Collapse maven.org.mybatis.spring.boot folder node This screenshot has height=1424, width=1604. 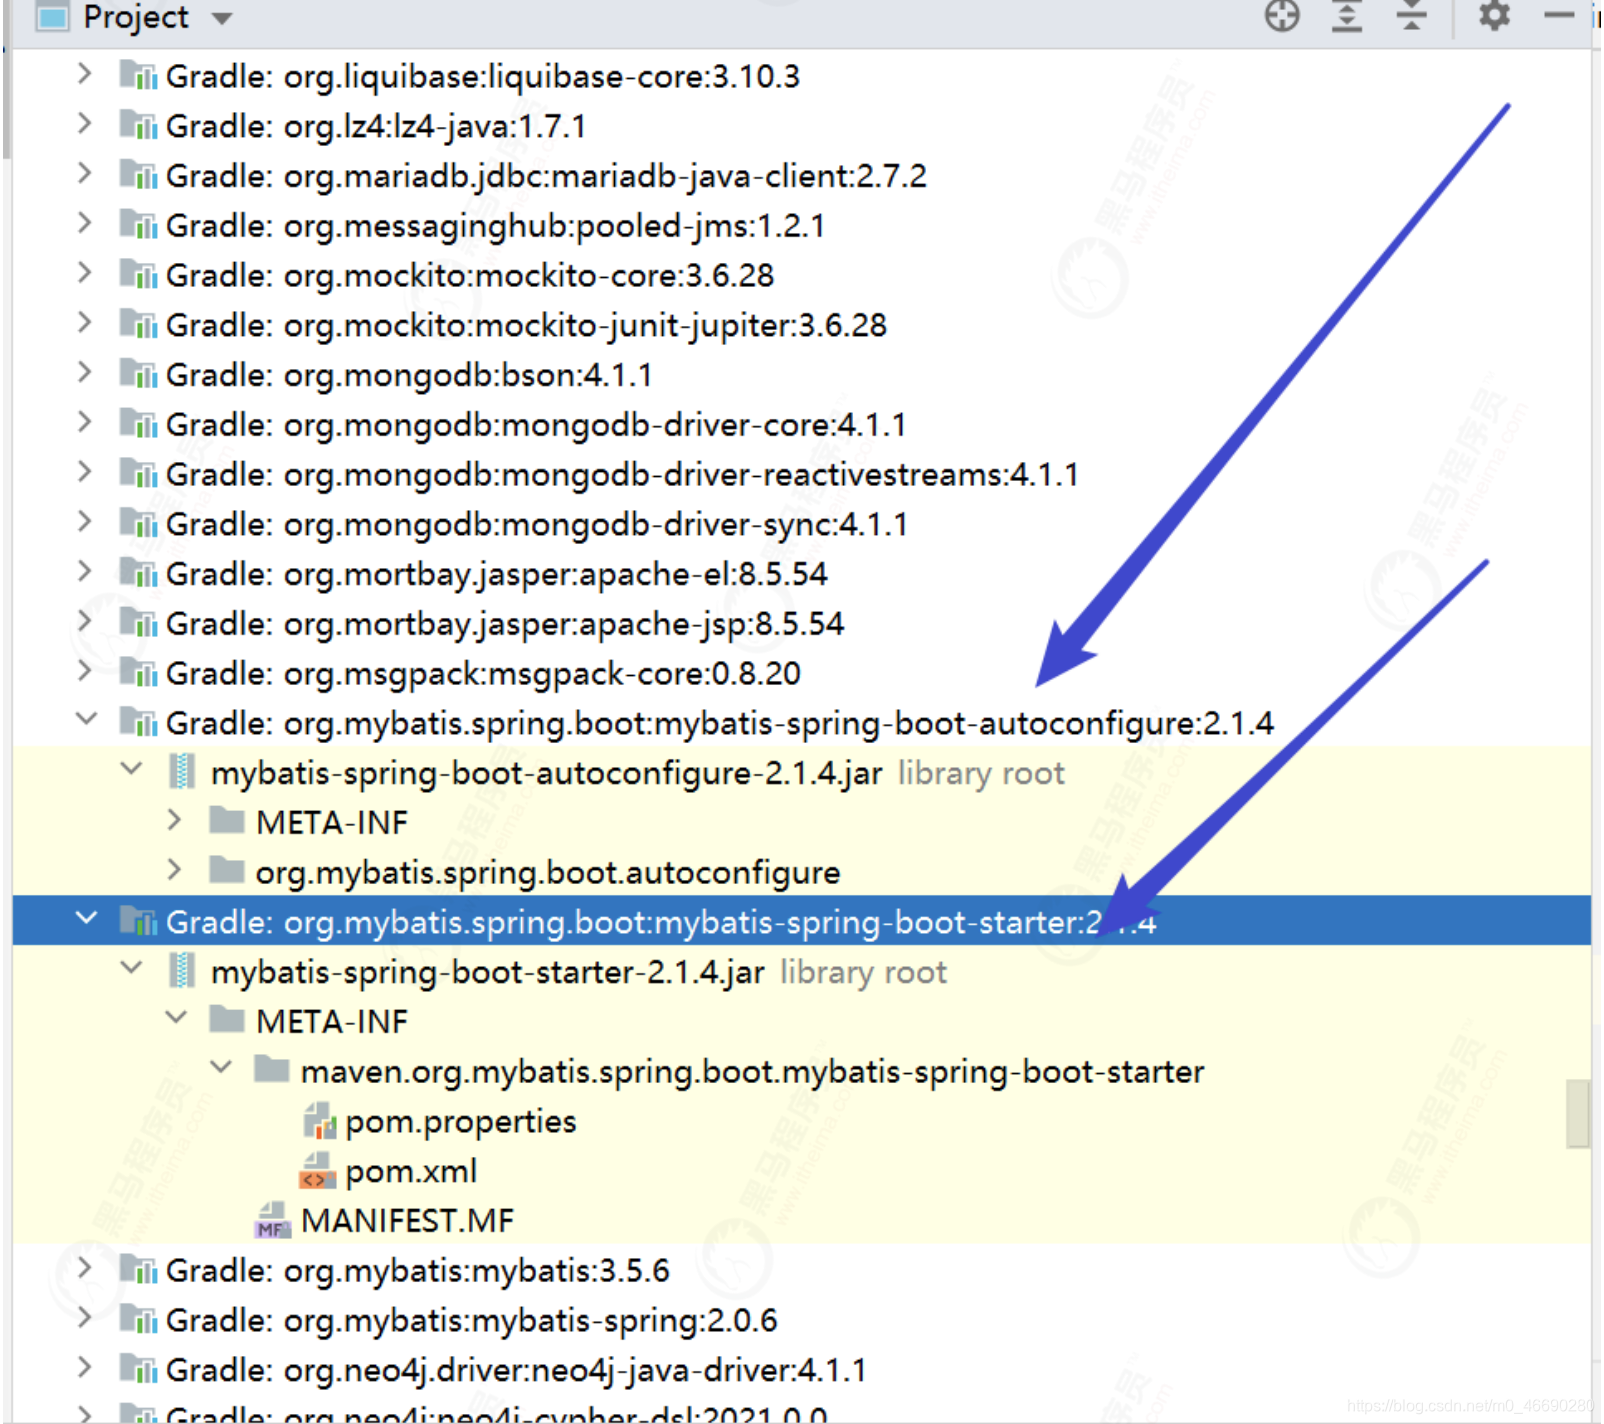click(x=221, y=1068)
